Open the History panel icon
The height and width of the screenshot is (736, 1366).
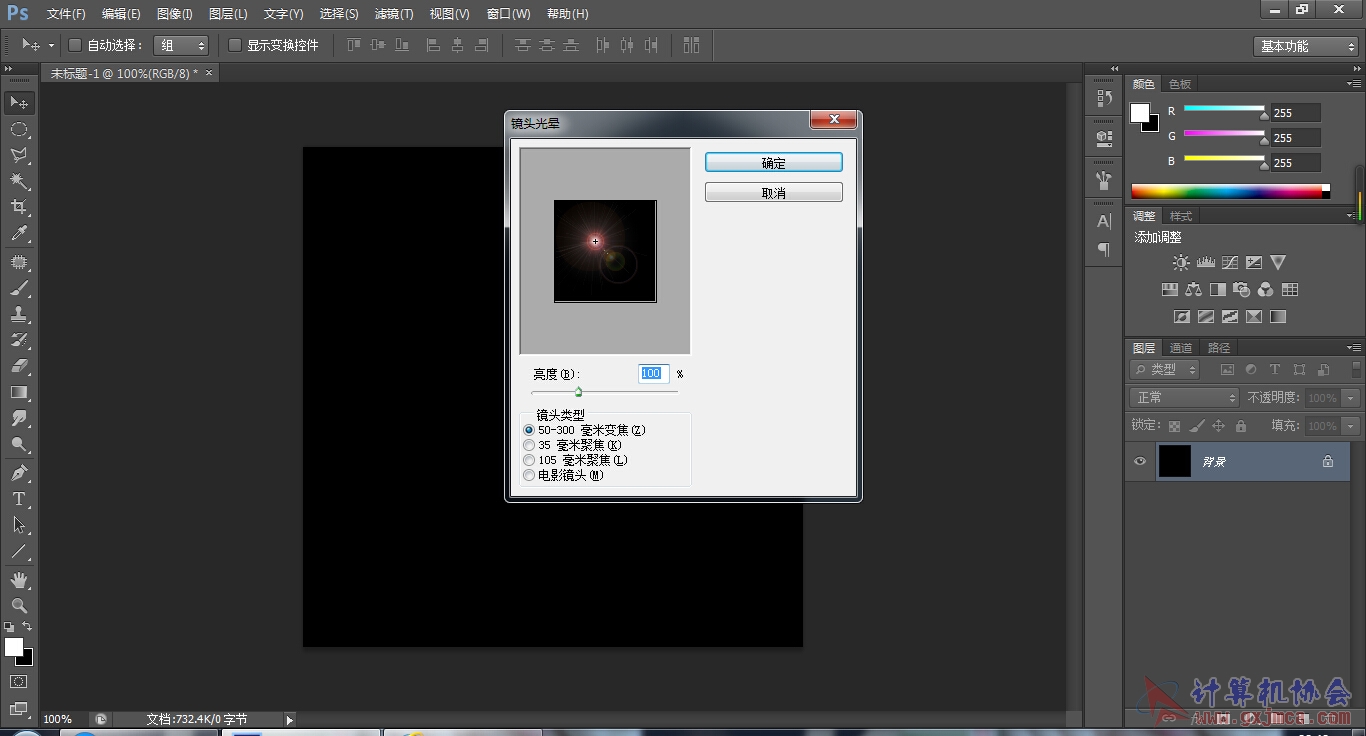tap(1104, 98)
